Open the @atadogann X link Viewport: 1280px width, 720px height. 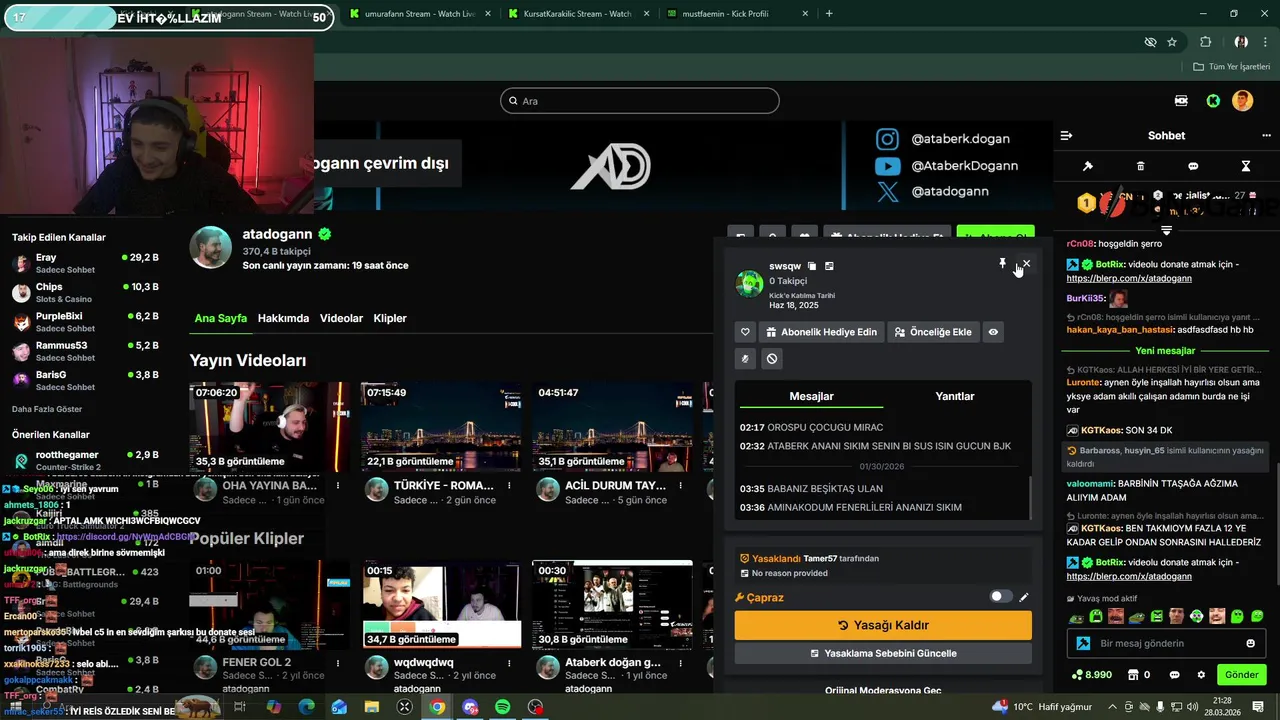pos(933,191)
